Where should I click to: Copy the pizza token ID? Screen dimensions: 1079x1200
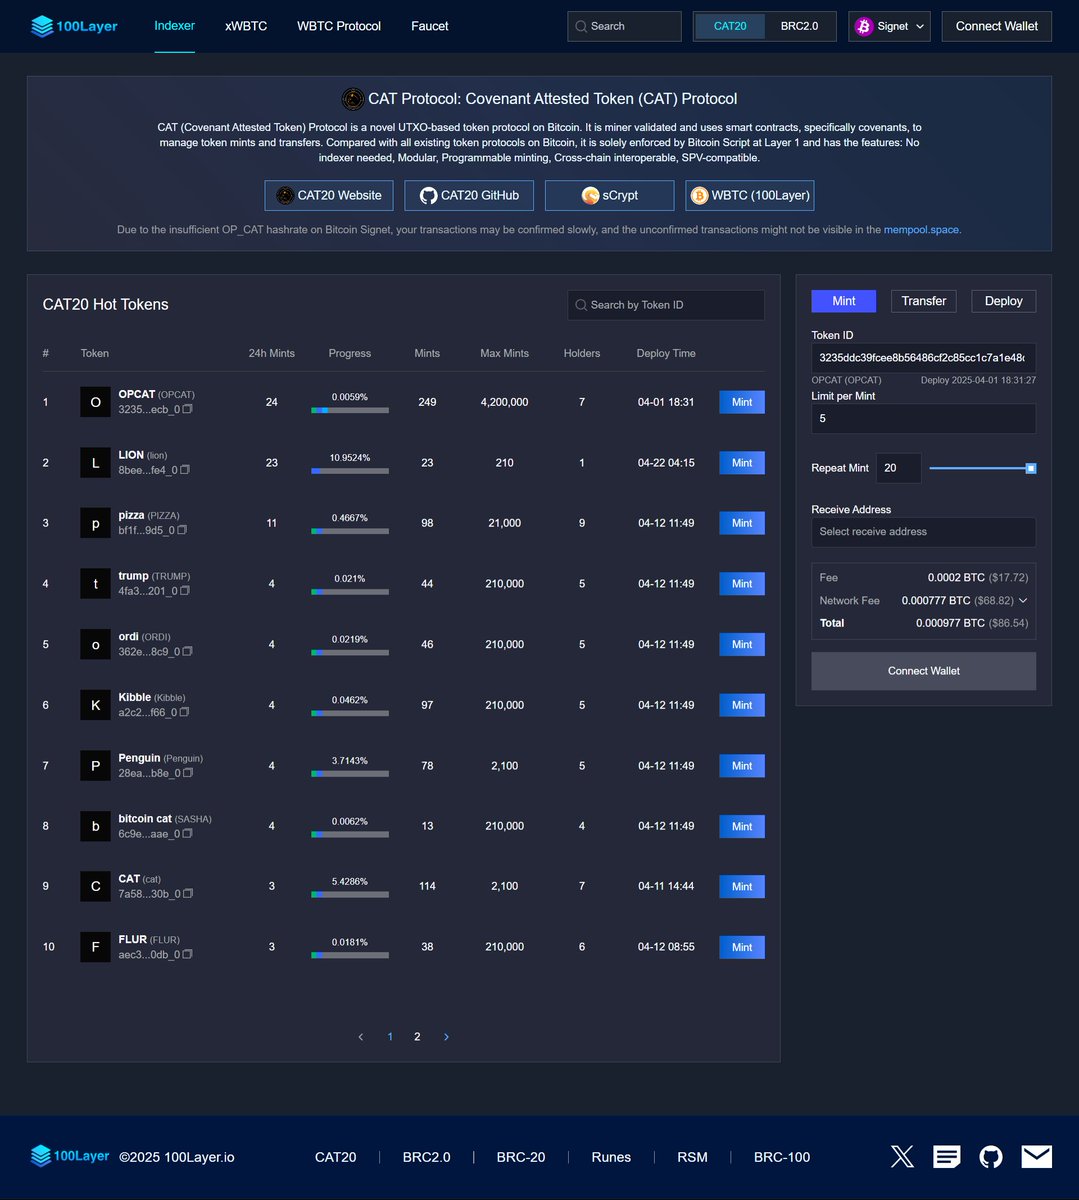(182, 530)
